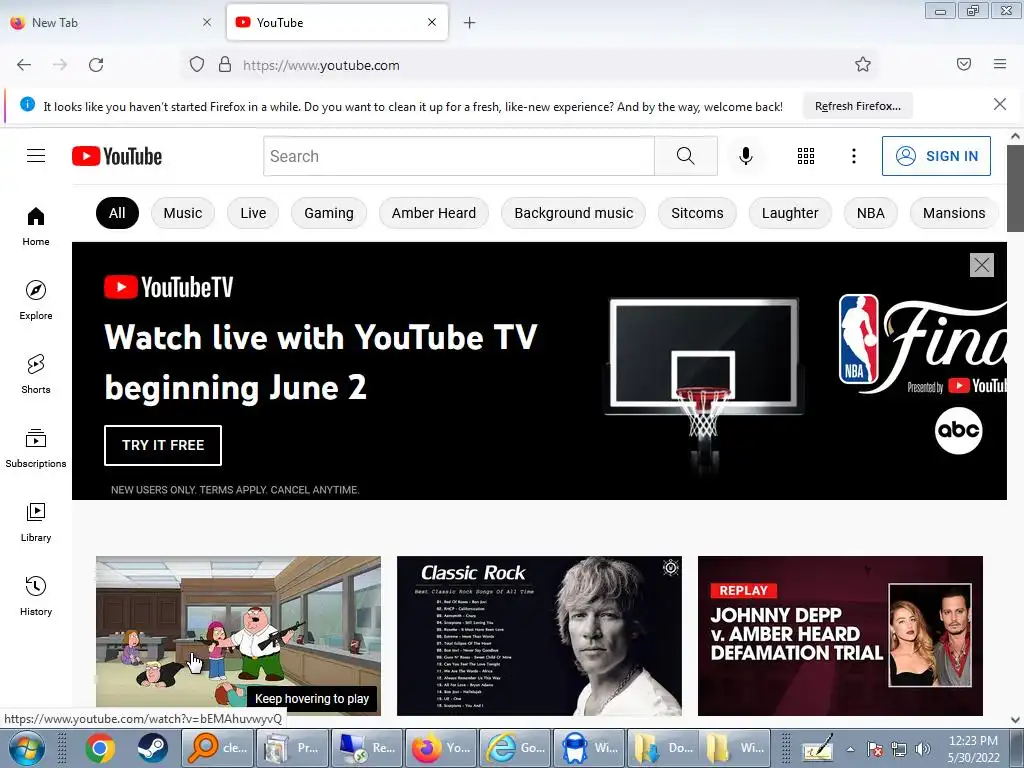Open Shorts in sidebar

[36, 374]
